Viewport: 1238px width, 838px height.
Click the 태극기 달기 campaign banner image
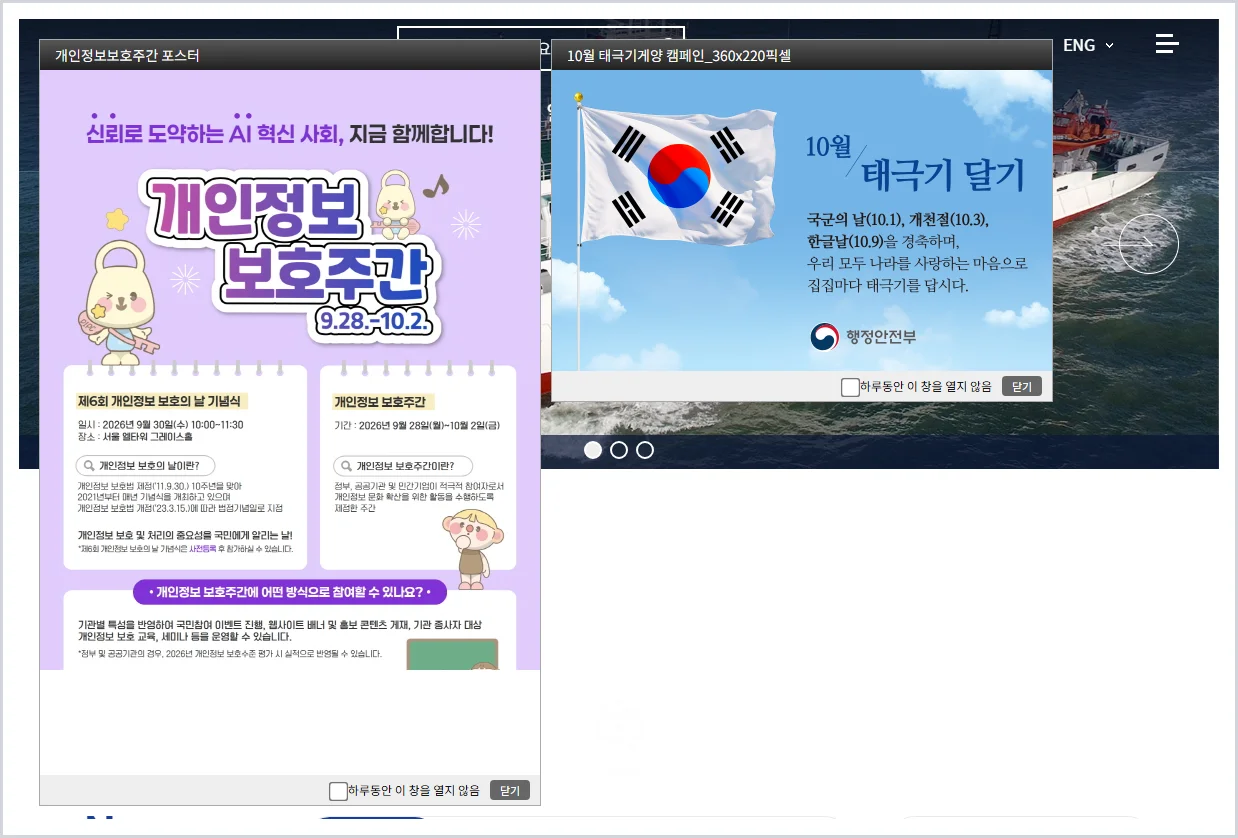tap(802, 220)
